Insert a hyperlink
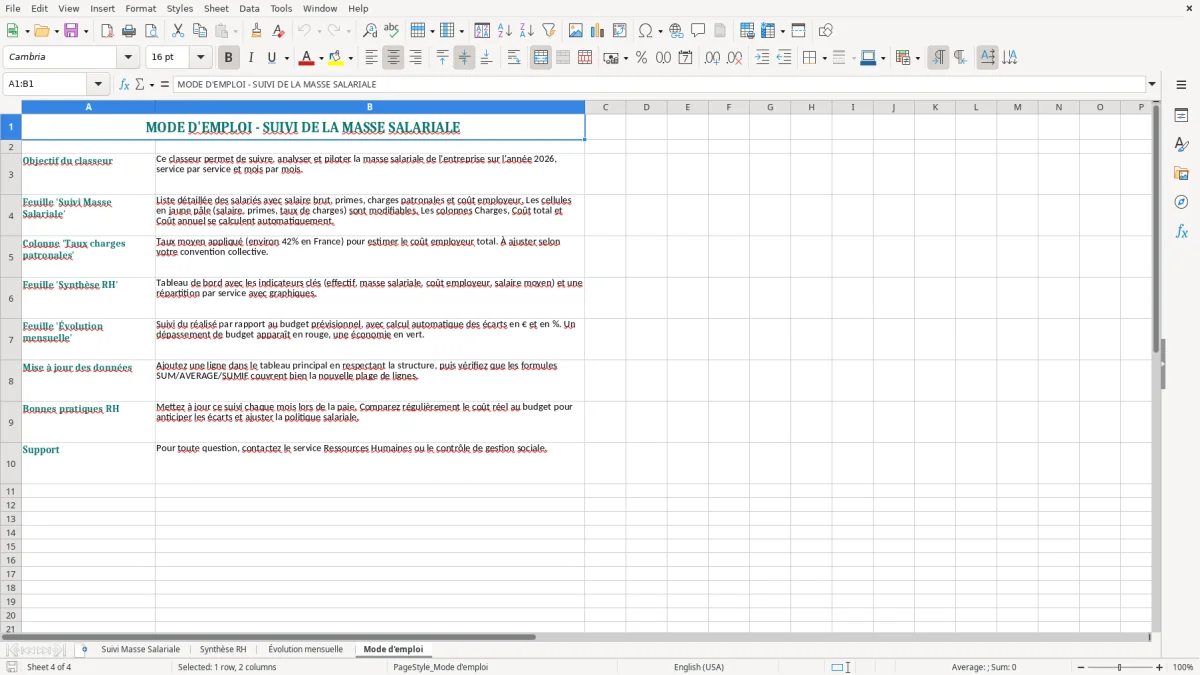The width and height of the screenshot is (1200, 675). pos(676,31)
